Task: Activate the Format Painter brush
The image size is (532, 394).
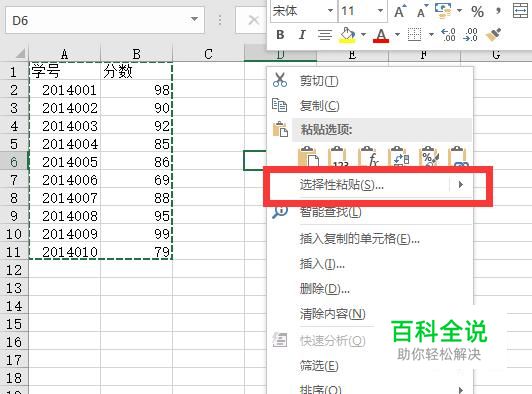Action: (494, 35)
